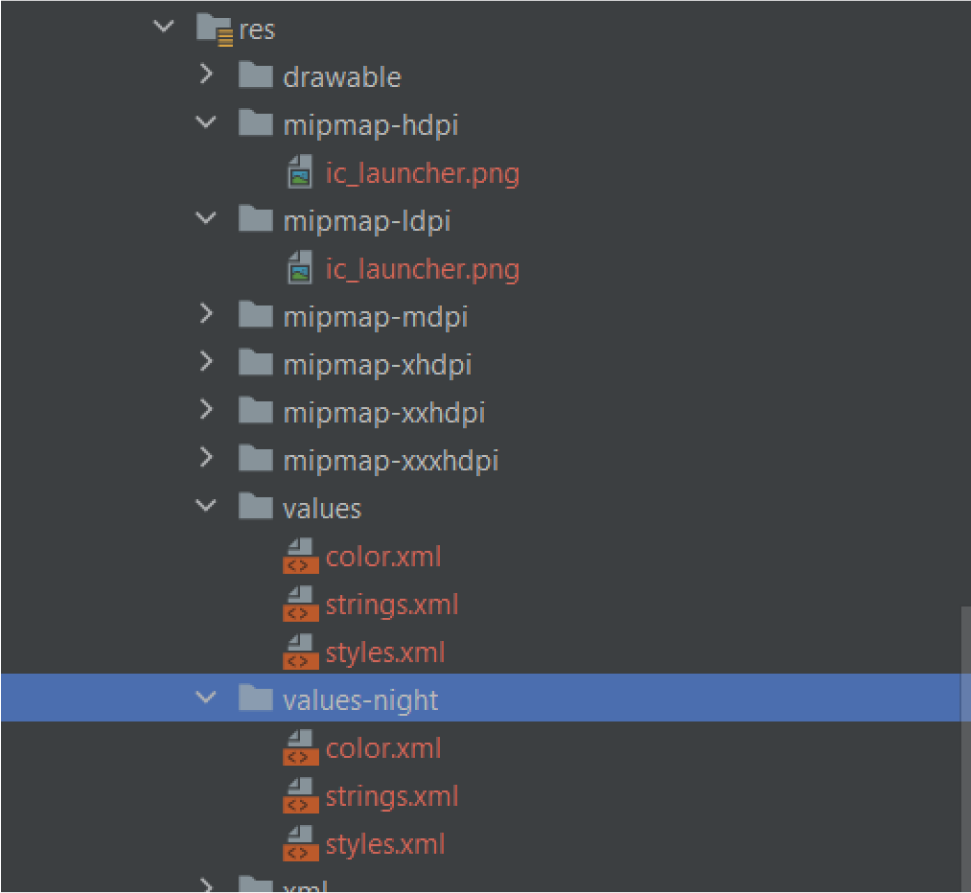Collapse the values-night folder chevron
This screenshot has width=971, height=893.
(206, 697)
